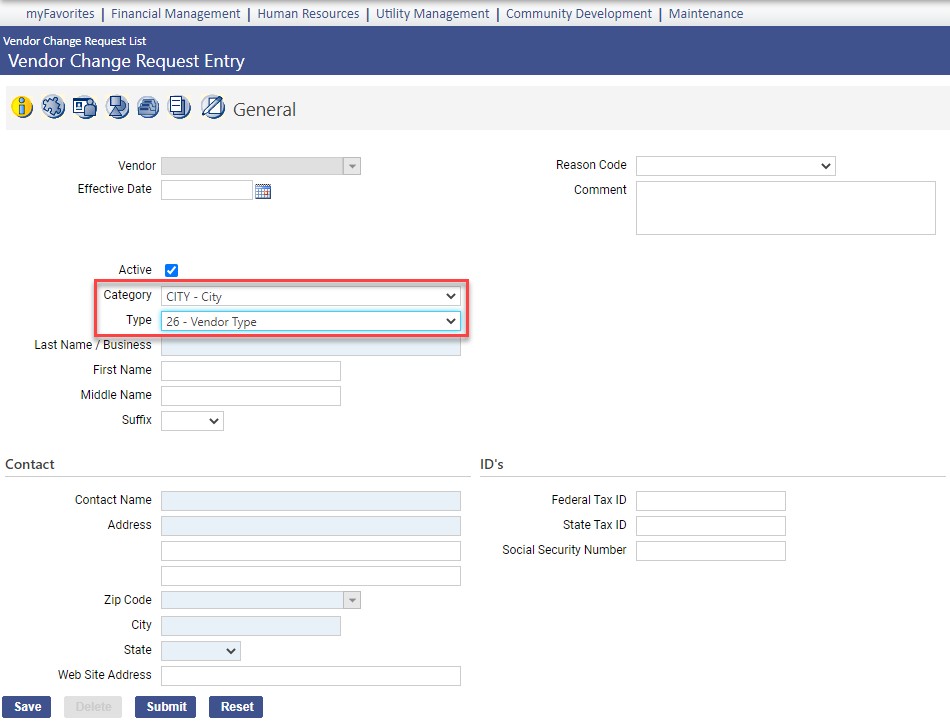Click the contact card person icon
The height and width of the screenshot is (723, 950).
85,107
